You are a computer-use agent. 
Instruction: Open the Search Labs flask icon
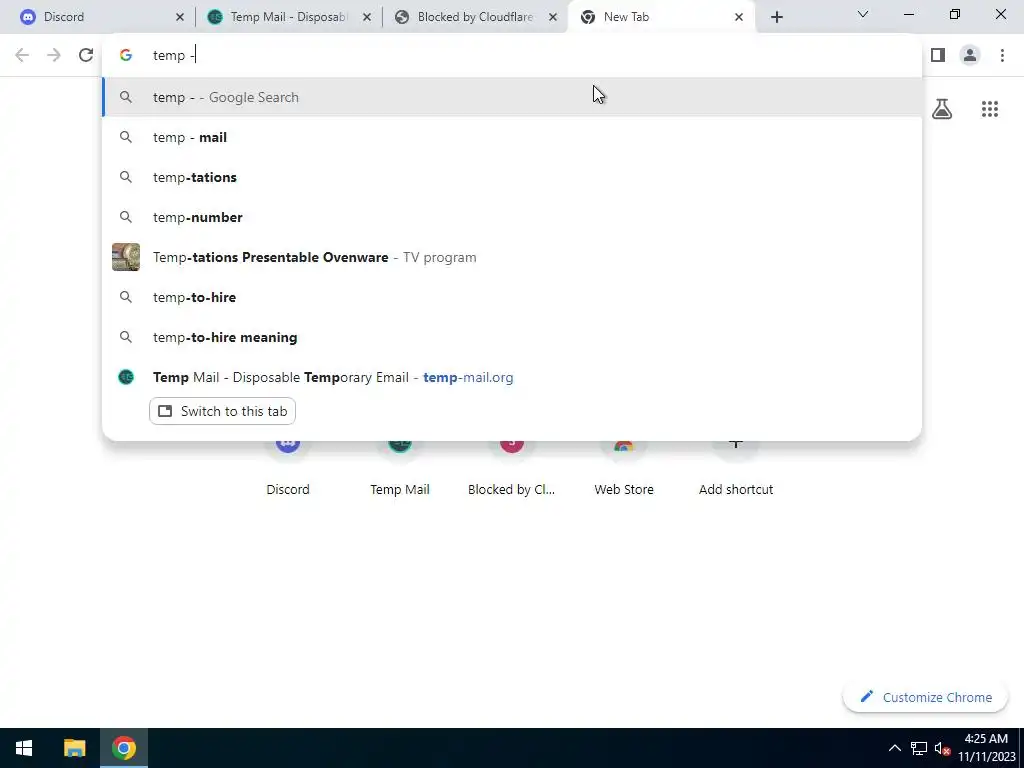pos(942,109)
